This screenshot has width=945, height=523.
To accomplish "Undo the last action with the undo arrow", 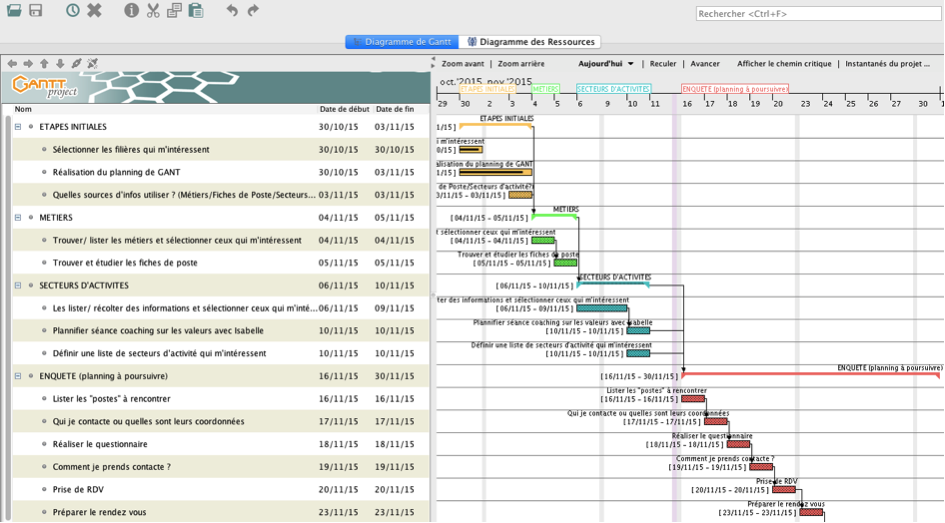I will [232, 10].
